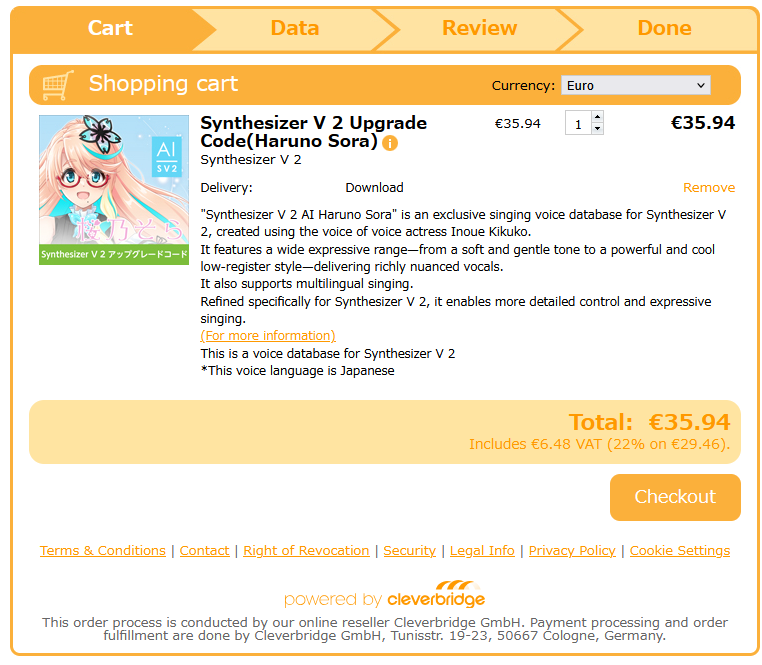This screenshot has width=762, height=665.
Task: Select the Data step tab
Action: point(295,28)
